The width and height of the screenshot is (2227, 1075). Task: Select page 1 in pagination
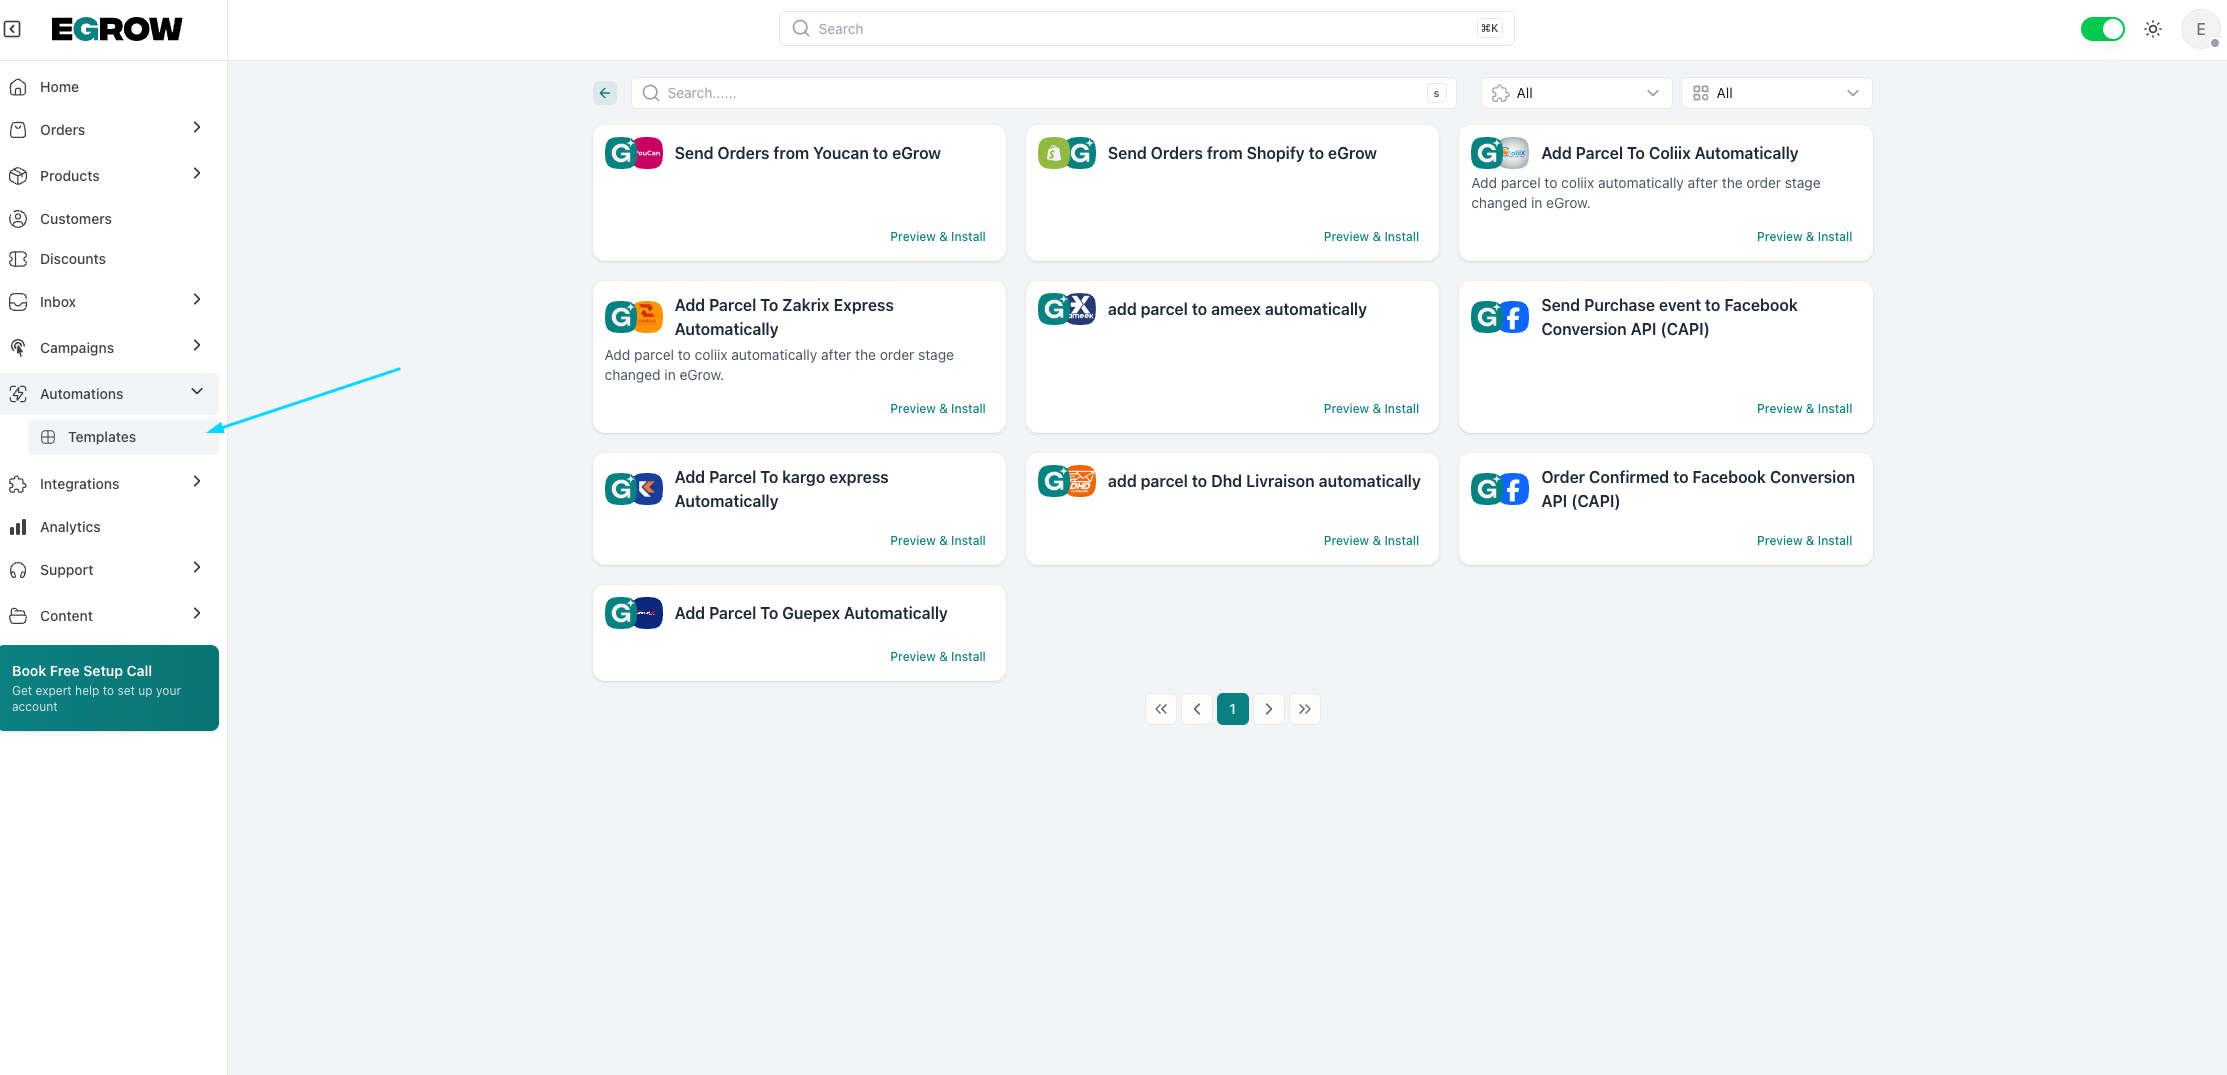pyautogui.click(x=1233, y=709)
